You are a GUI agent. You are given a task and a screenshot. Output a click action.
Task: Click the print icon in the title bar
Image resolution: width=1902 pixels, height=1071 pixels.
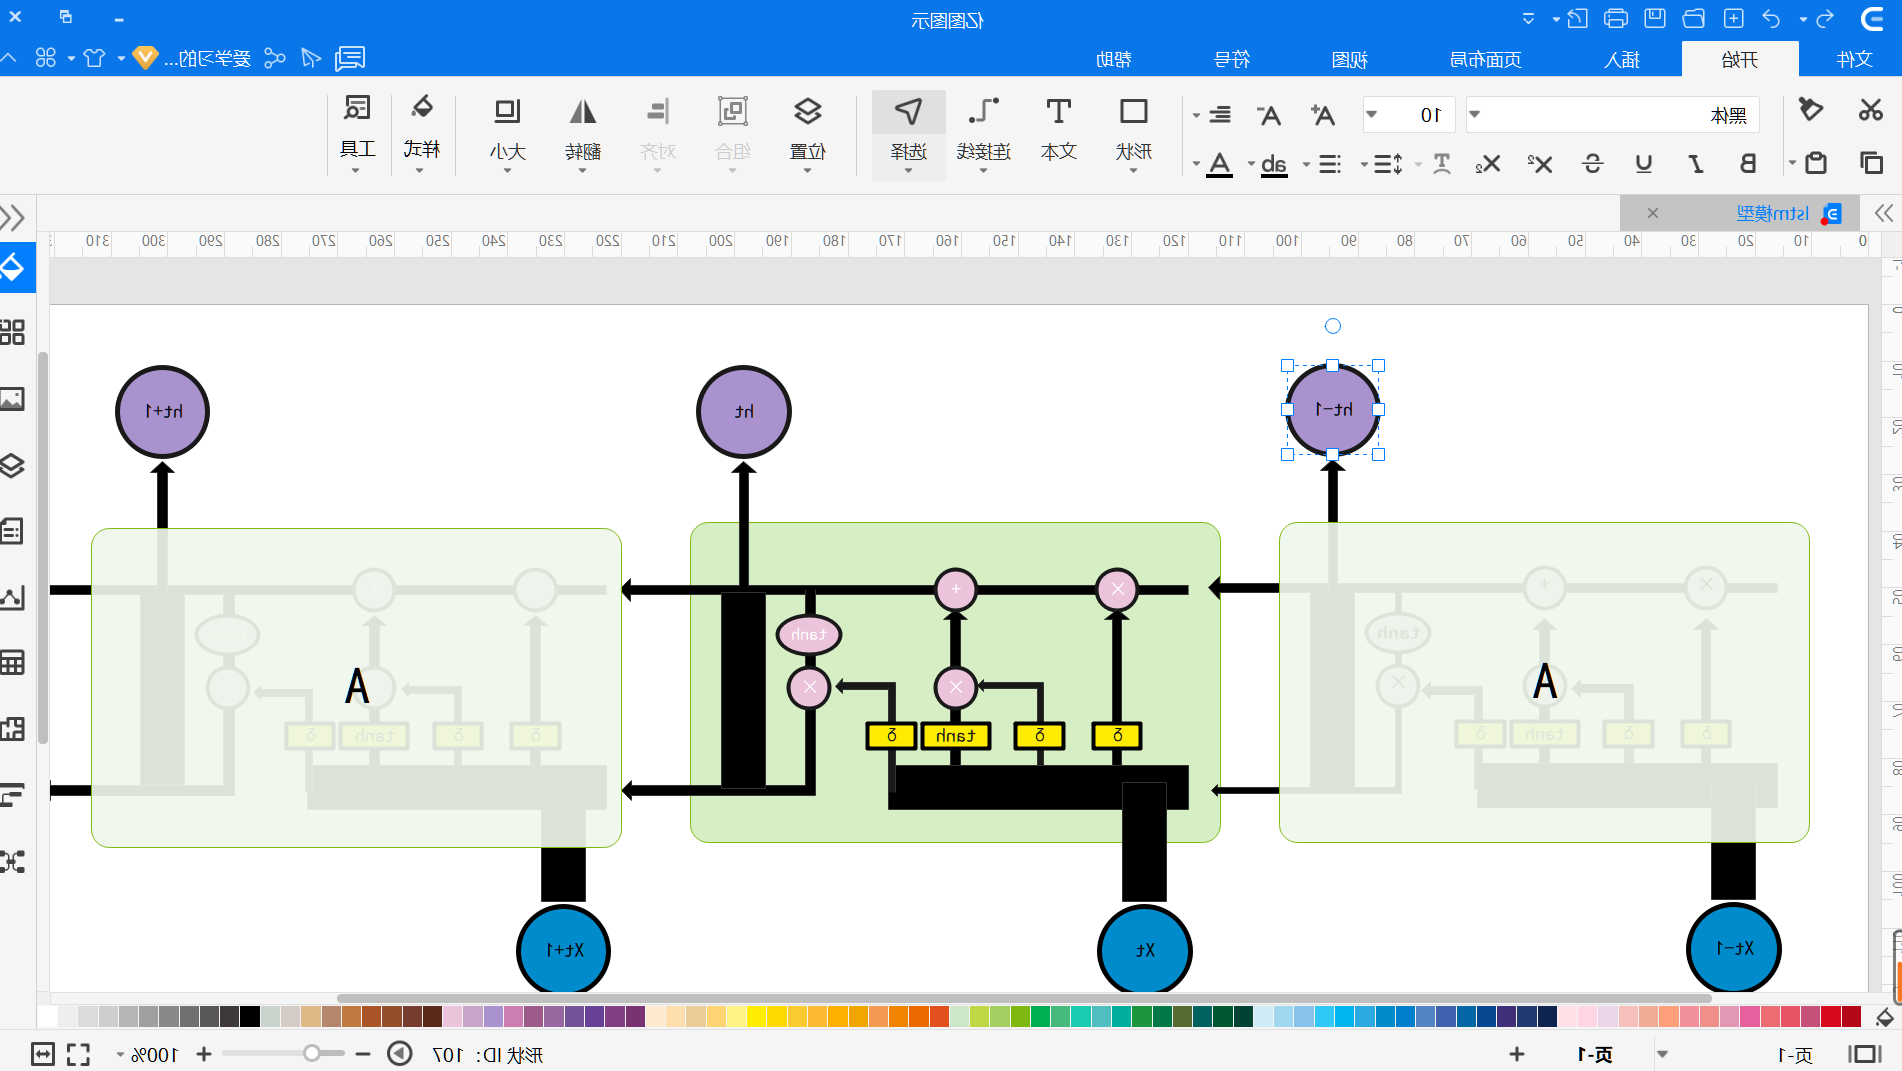click(x=1616, y=18)
